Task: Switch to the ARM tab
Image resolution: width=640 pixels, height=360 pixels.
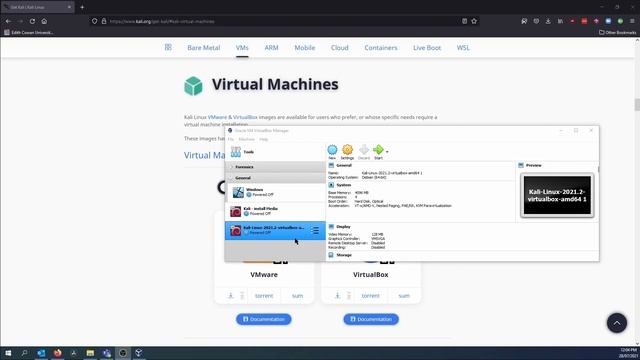Action: (x=271, y=48)
